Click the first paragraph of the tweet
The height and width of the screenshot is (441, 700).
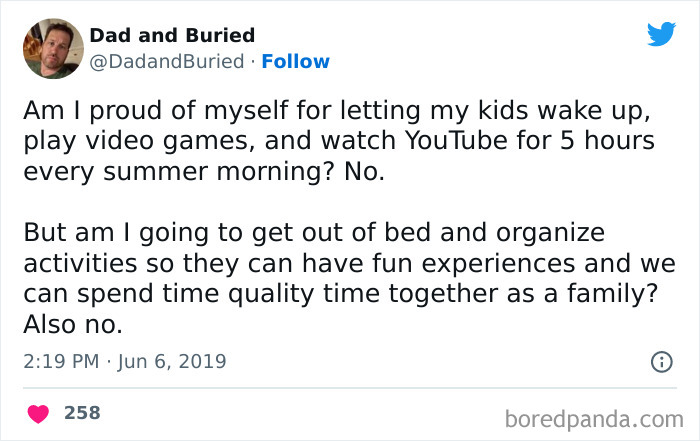[332, 142]
